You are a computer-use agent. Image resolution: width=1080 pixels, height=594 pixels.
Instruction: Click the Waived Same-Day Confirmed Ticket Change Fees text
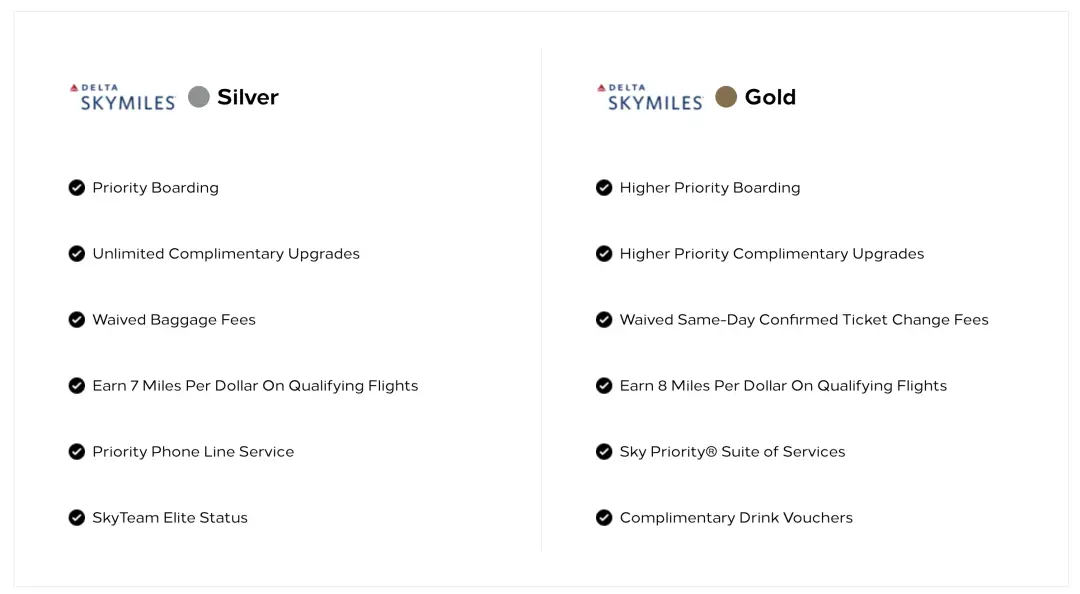[804, 320]
